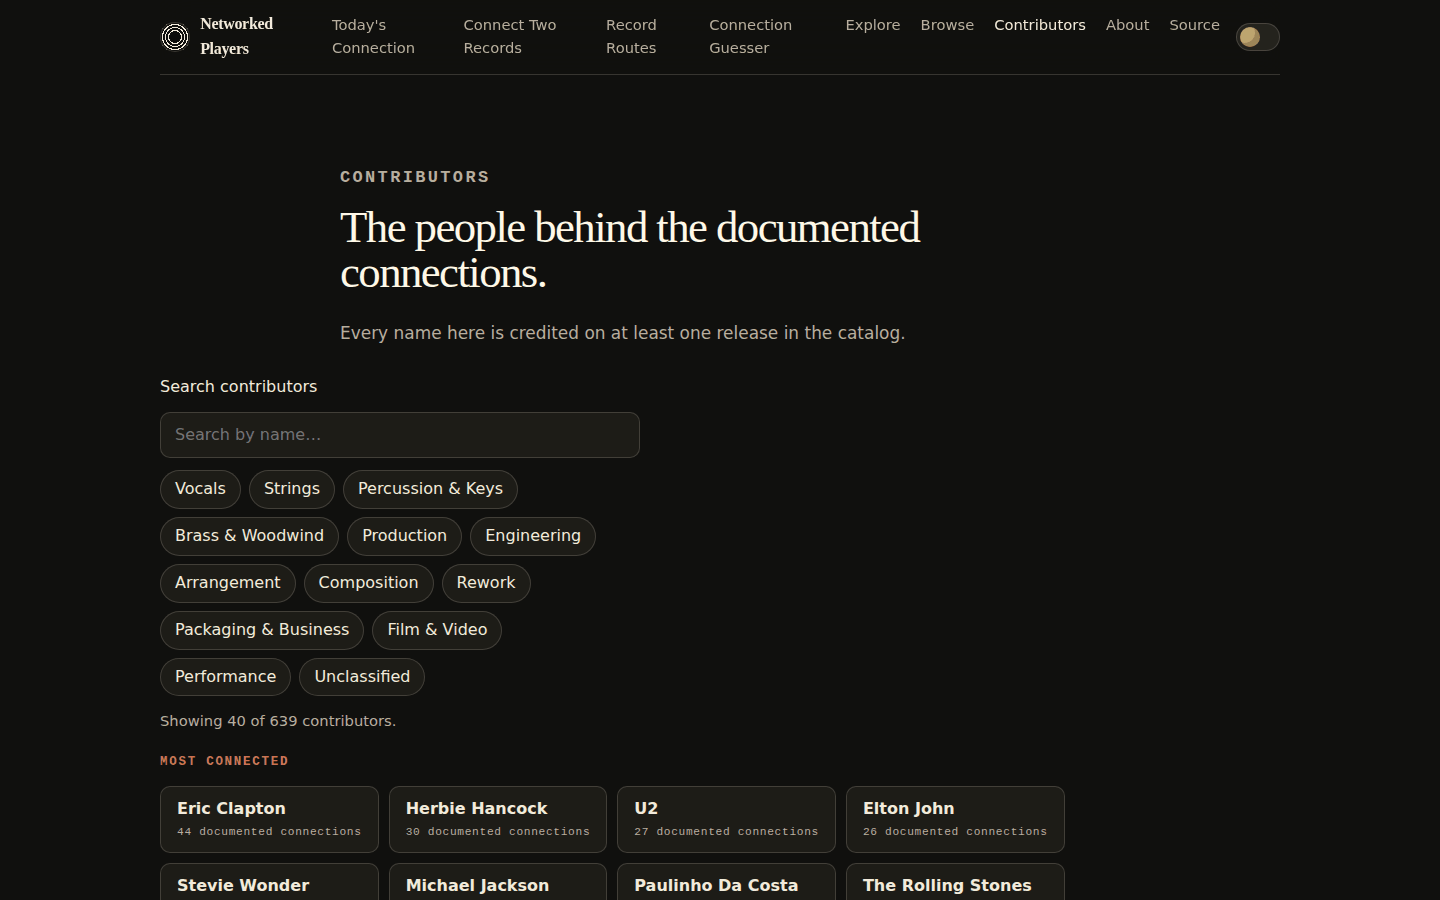The height and width of the screenshot is (900, 1440).
Task: Open Herbie Hancock contributor card
Action: (x=498, y=819)
